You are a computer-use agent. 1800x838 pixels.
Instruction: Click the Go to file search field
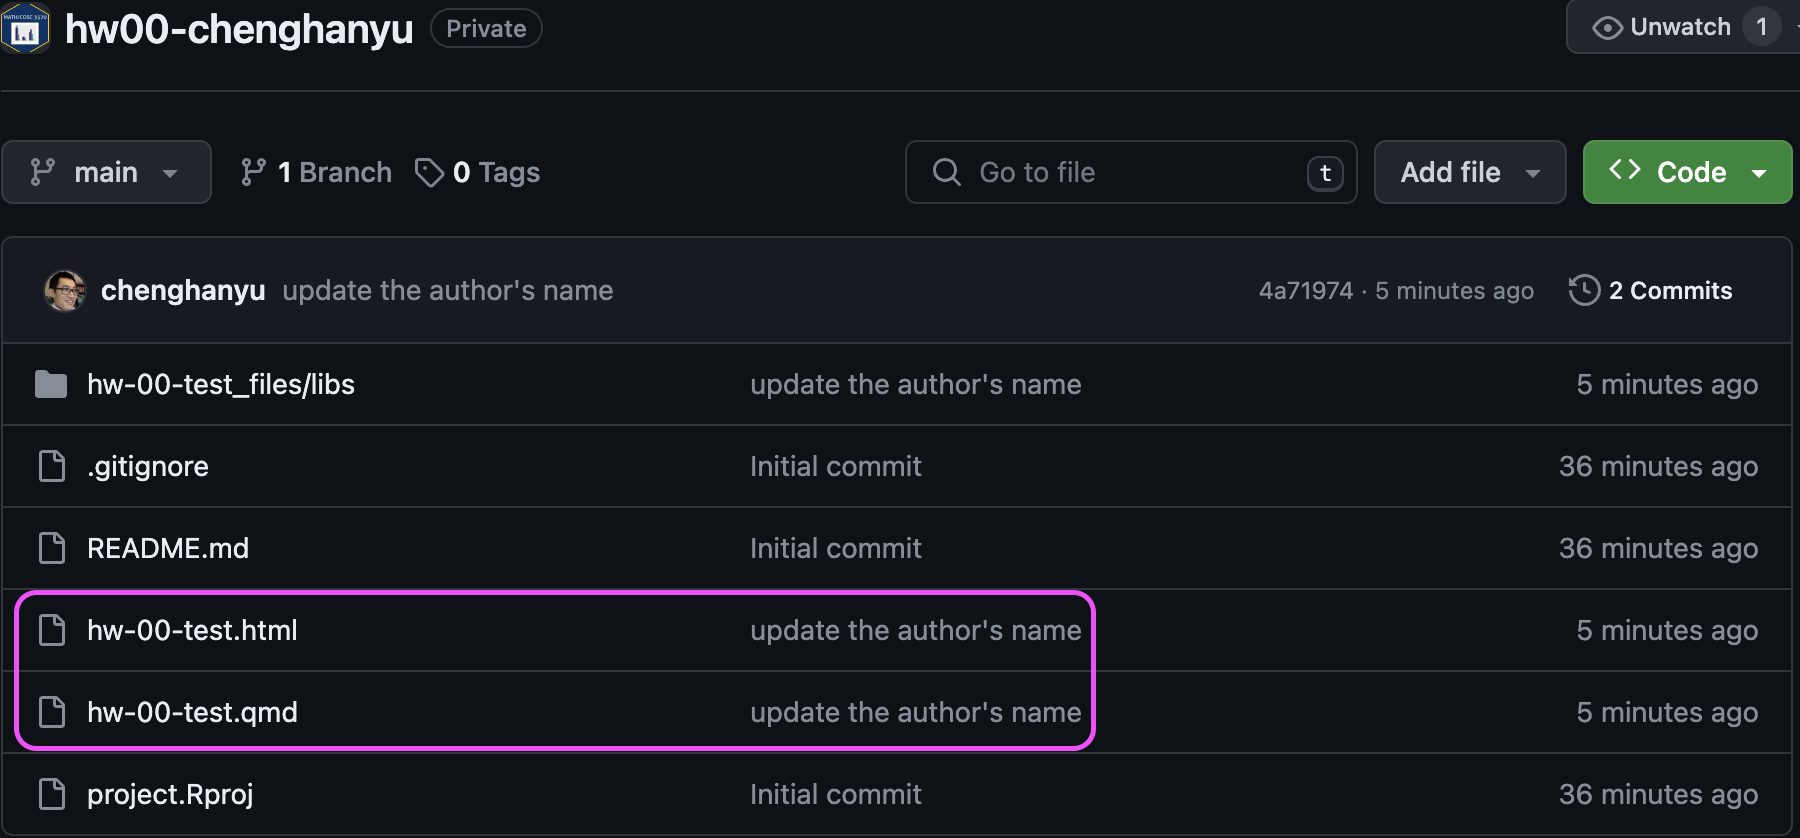tap(1131, 172)
